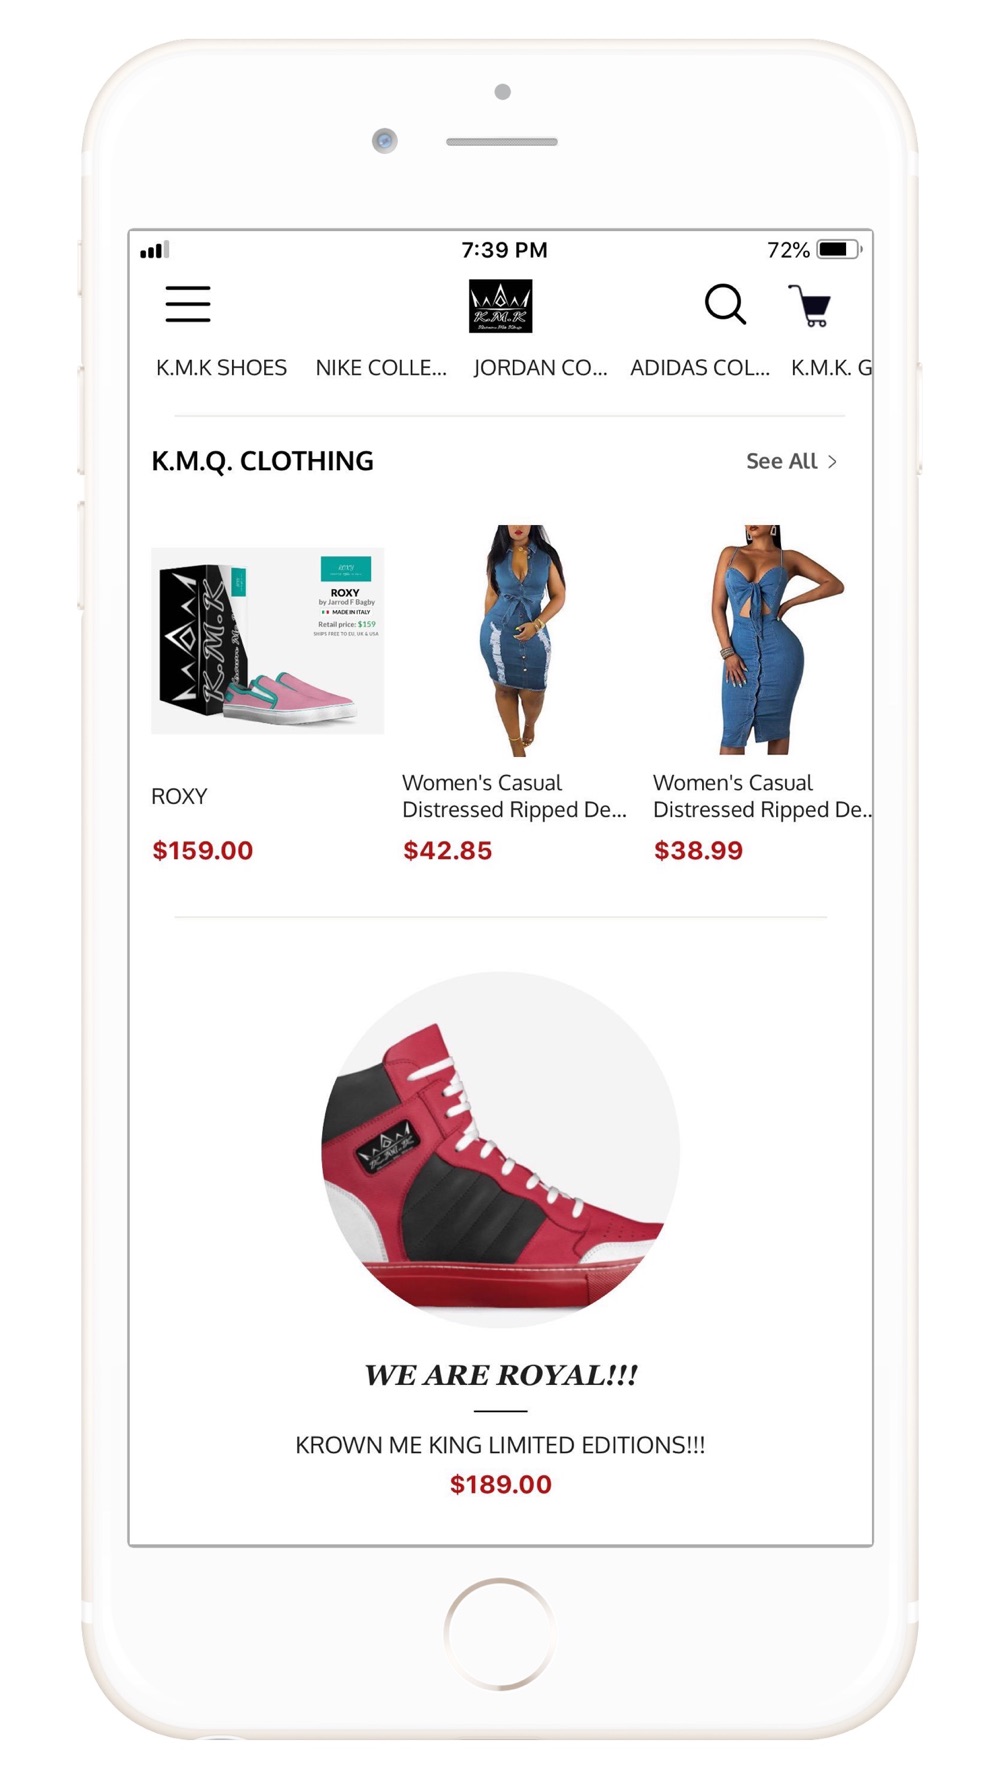The width and height of the screenshot is (1000, 1778).
Task: Tap the K.M.Q. CLOTHING section heading
Action: click(262, 461)
